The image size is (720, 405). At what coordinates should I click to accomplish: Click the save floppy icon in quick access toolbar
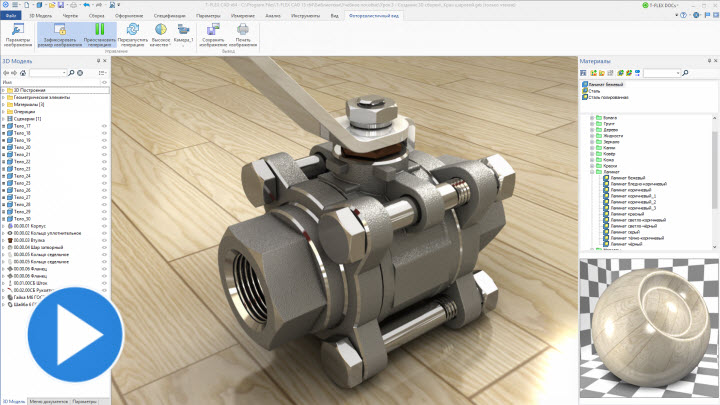pos(61,5)
